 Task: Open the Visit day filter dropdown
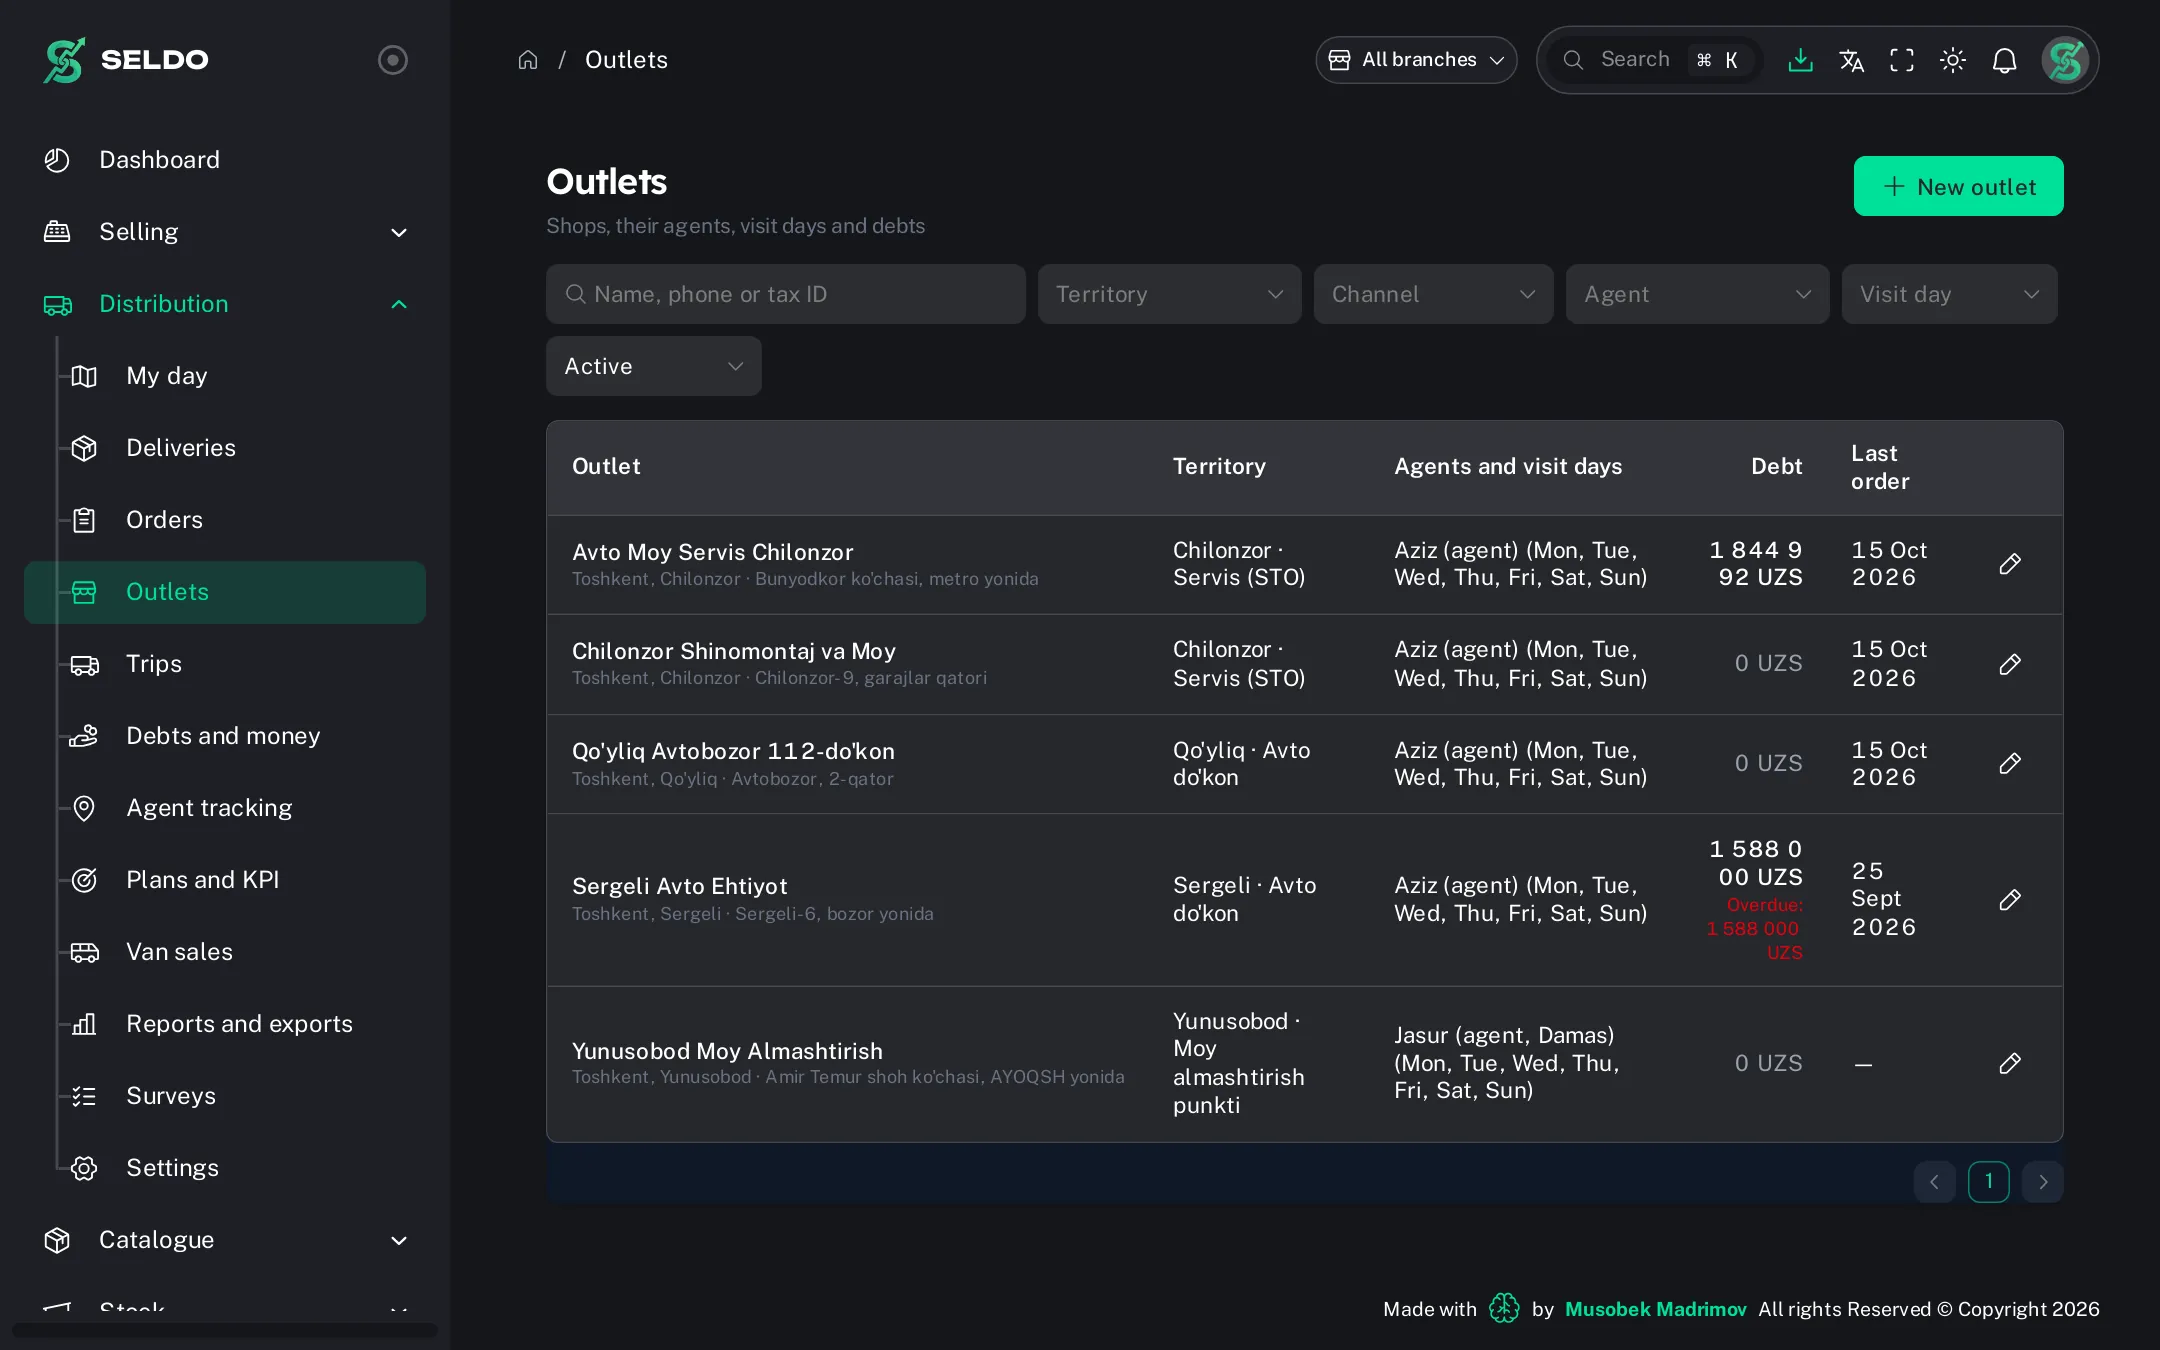pos(1949,294)
